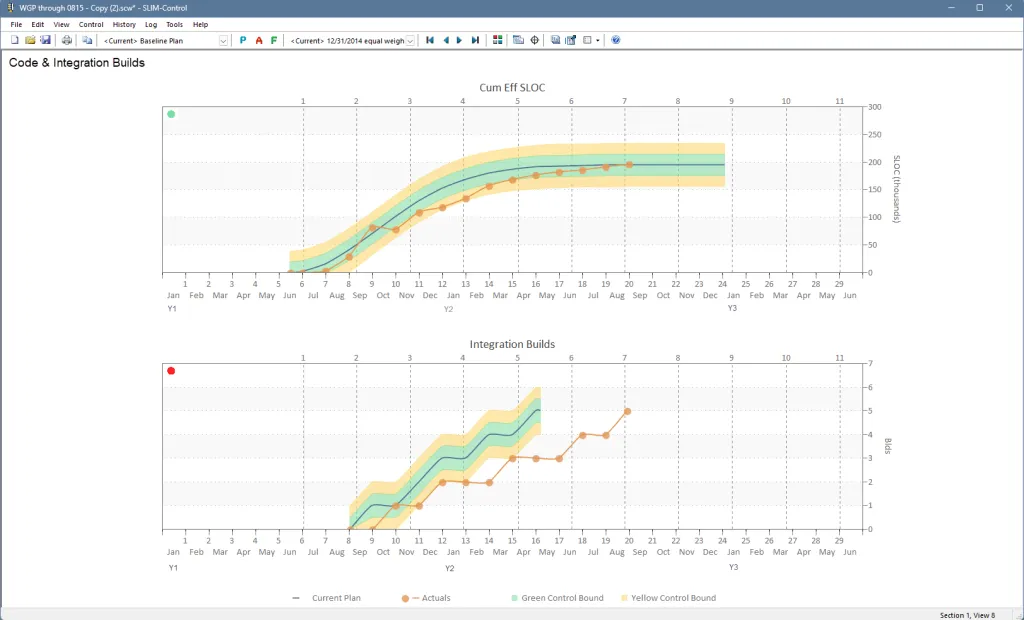Go to the first view
This screenshot has height=620, width=1024.
(430, 41)
